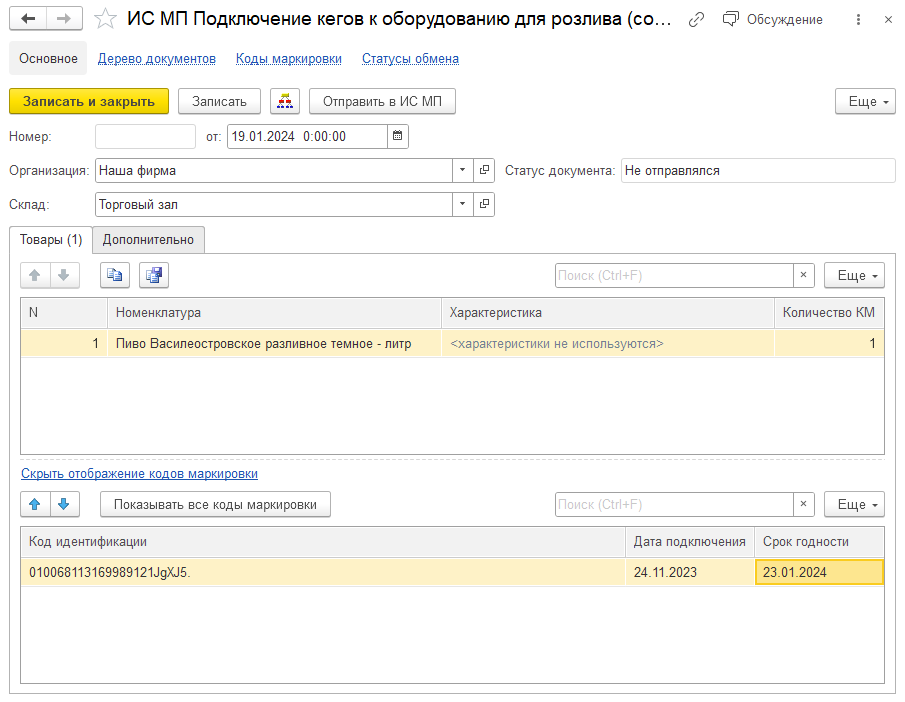Open the Коды маркировки section
Viewport: 905px width, 702px height.
[288, 59]
